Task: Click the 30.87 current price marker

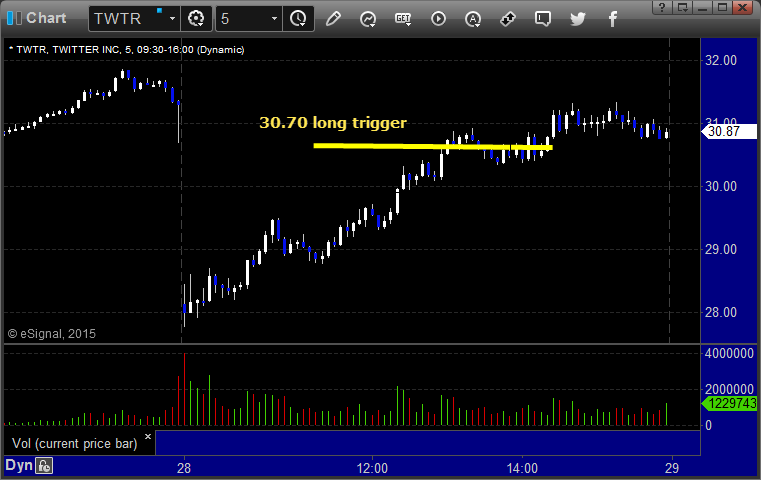Action: [729, 132]
